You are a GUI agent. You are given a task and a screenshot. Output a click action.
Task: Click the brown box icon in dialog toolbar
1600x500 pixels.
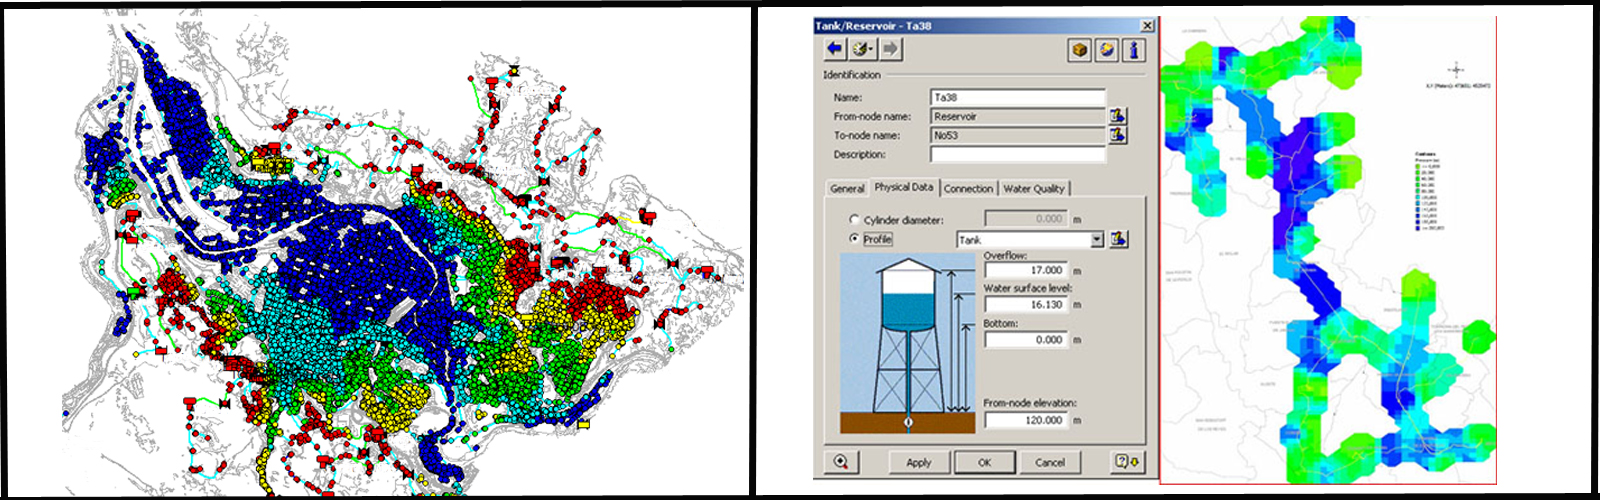coord(1079,50)
